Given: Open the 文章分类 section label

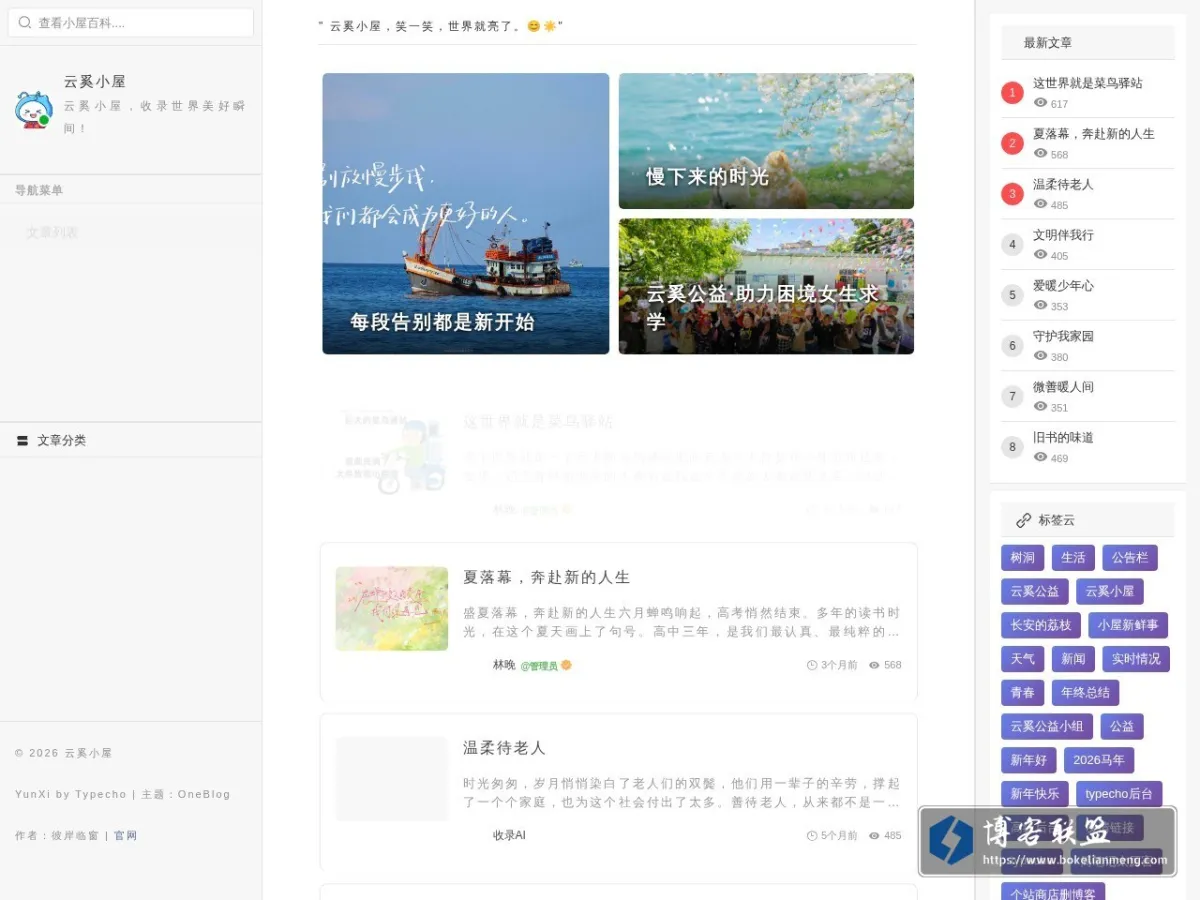Looking at the screenshot, I should point(62,440).
